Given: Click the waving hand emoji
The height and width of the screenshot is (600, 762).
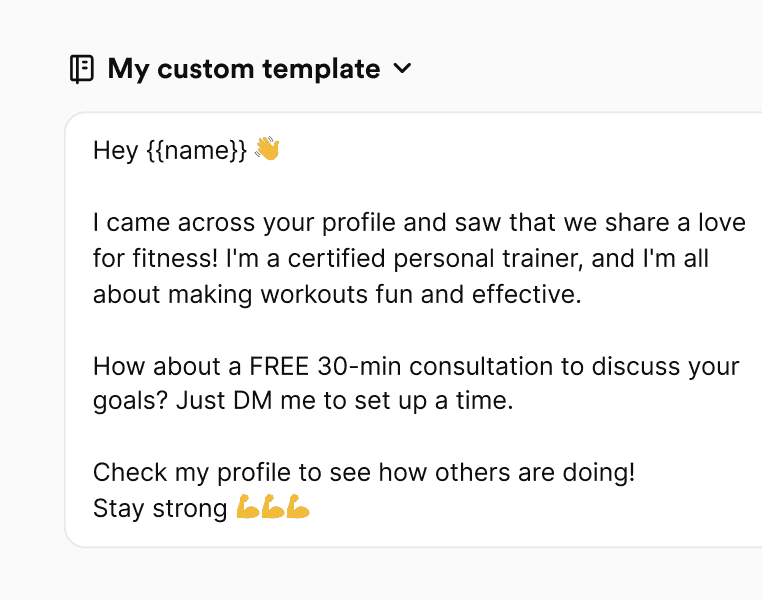Looking at the screenshot, I should coord(267,150).
